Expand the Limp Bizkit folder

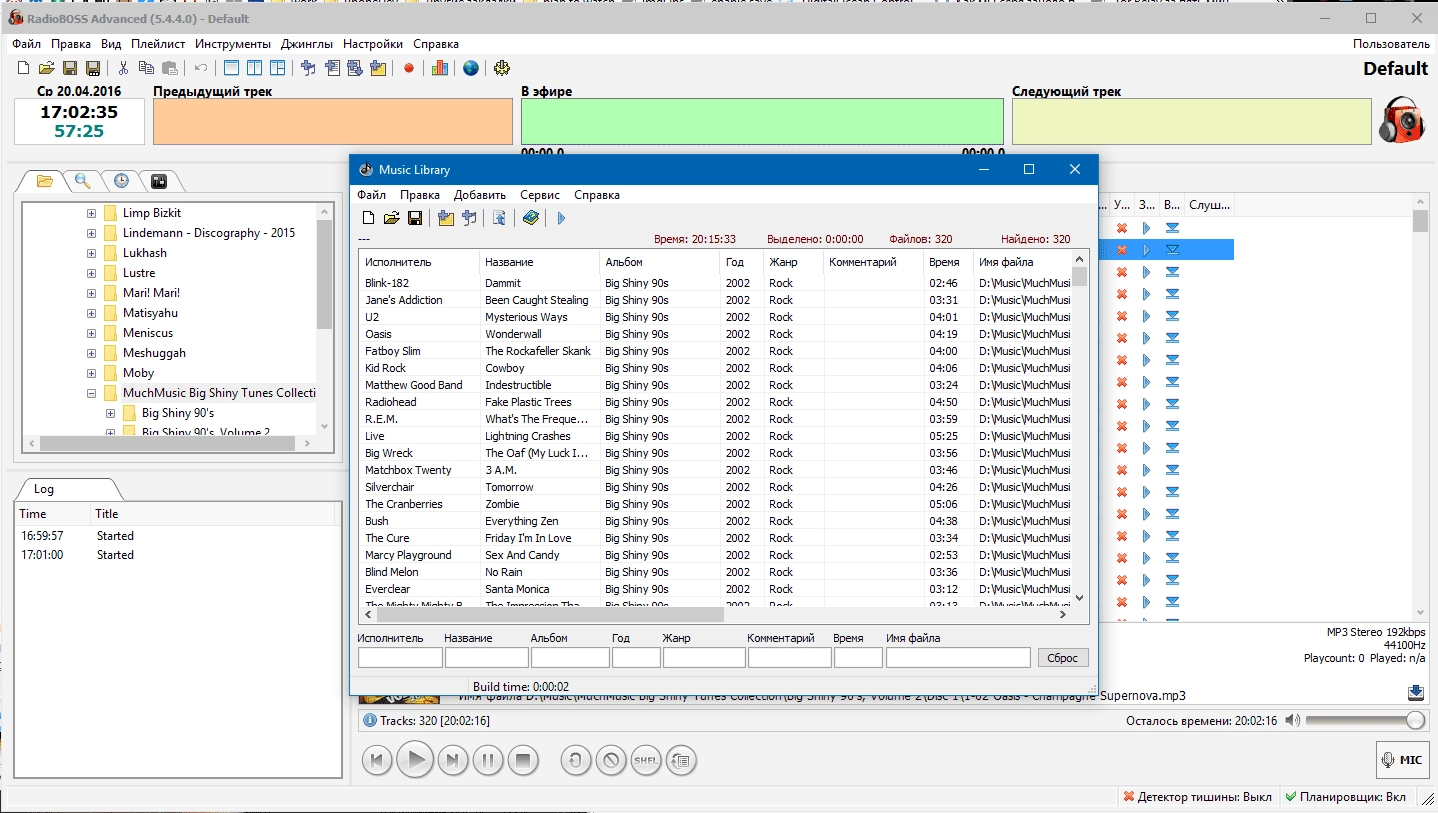[x=91, y=213]
